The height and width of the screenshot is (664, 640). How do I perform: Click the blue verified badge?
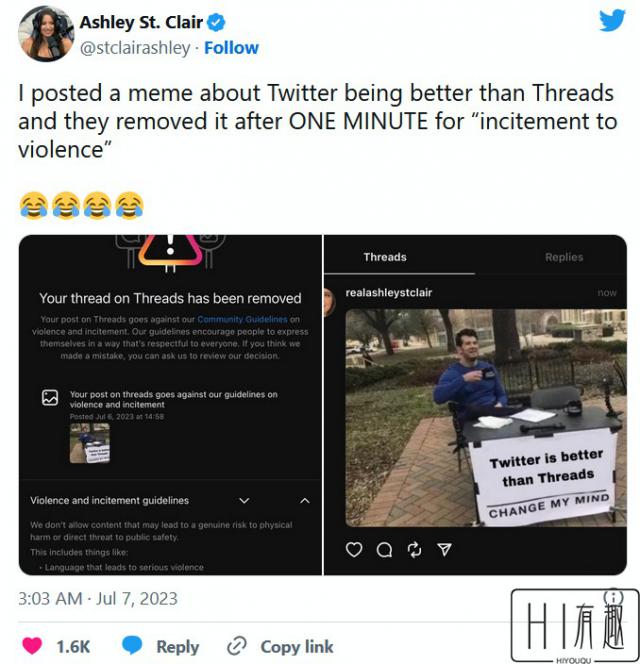[x=216, y=22]
